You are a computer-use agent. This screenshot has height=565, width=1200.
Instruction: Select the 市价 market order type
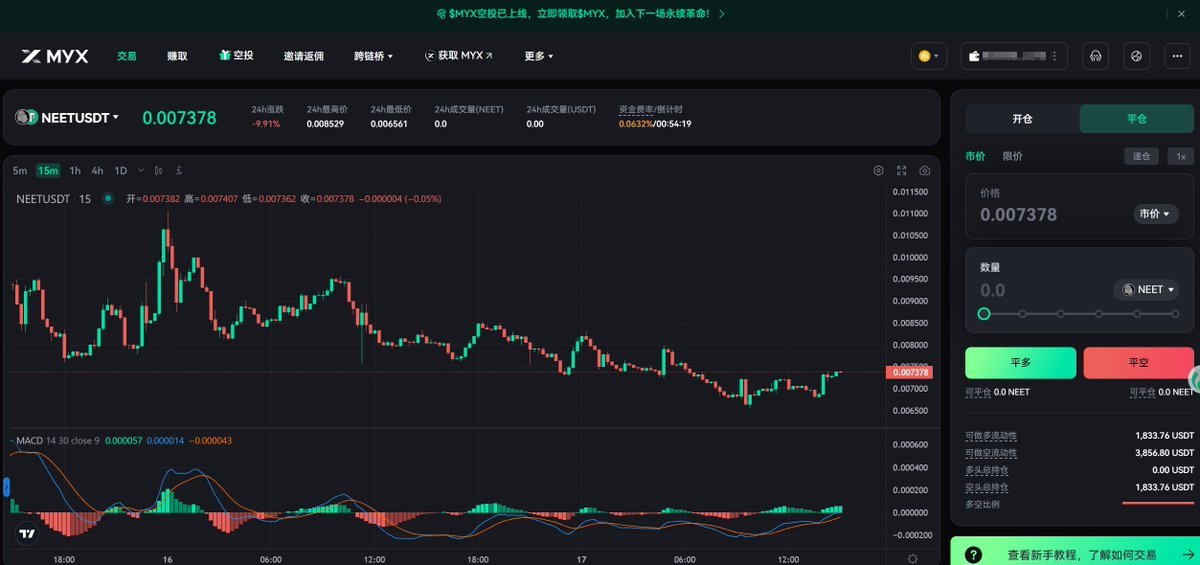pos(975,156)
